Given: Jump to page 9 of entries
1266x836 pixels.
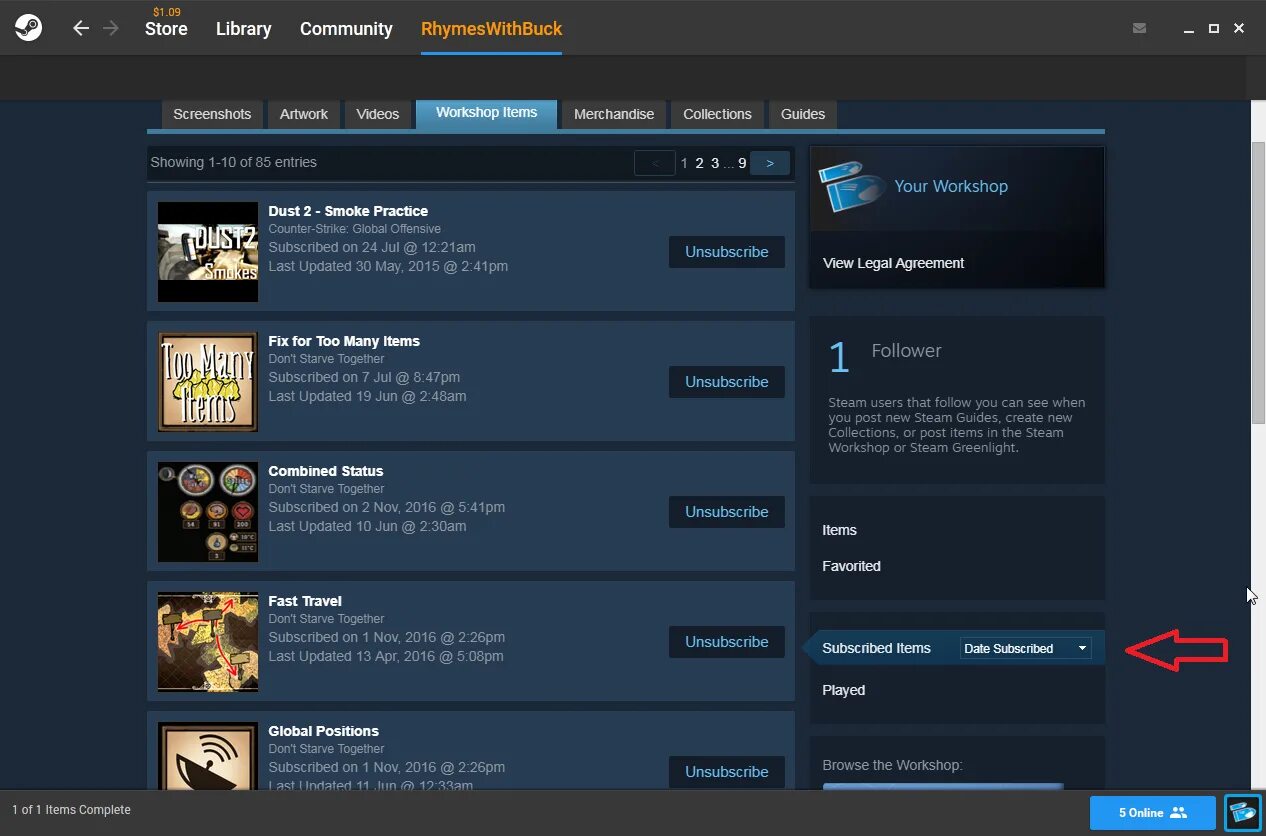Looking at the screenshot, I should point(742,163).
